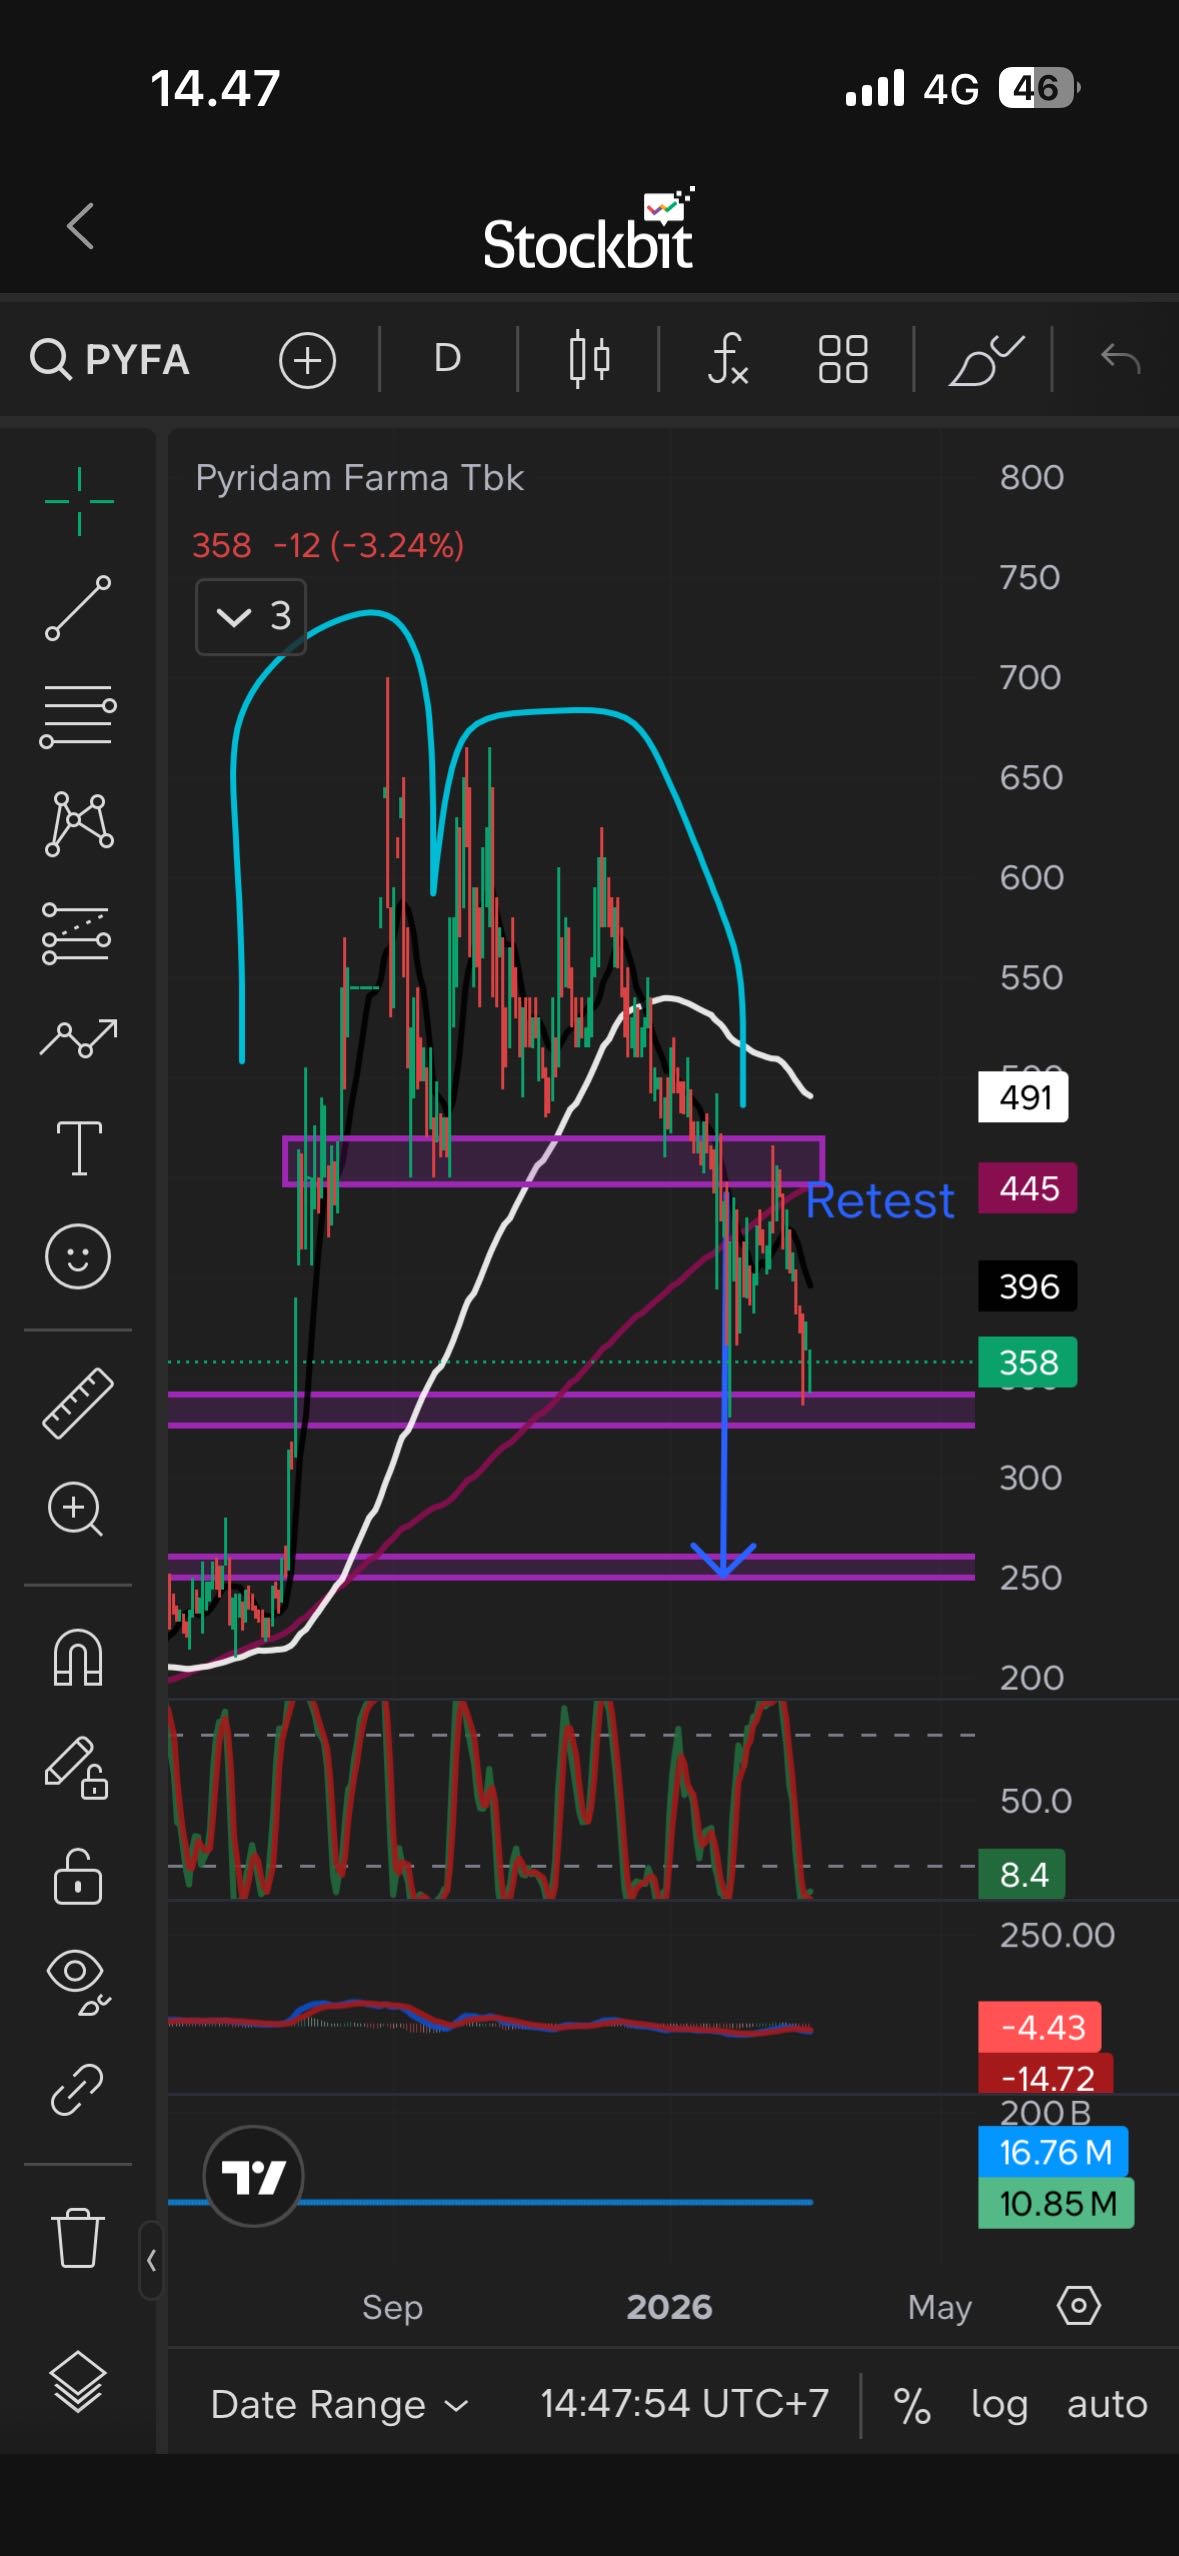The width and height of the screenshot is (1179, 2556).
Task: Open the D timeframe selector
Action: (447, 359)
